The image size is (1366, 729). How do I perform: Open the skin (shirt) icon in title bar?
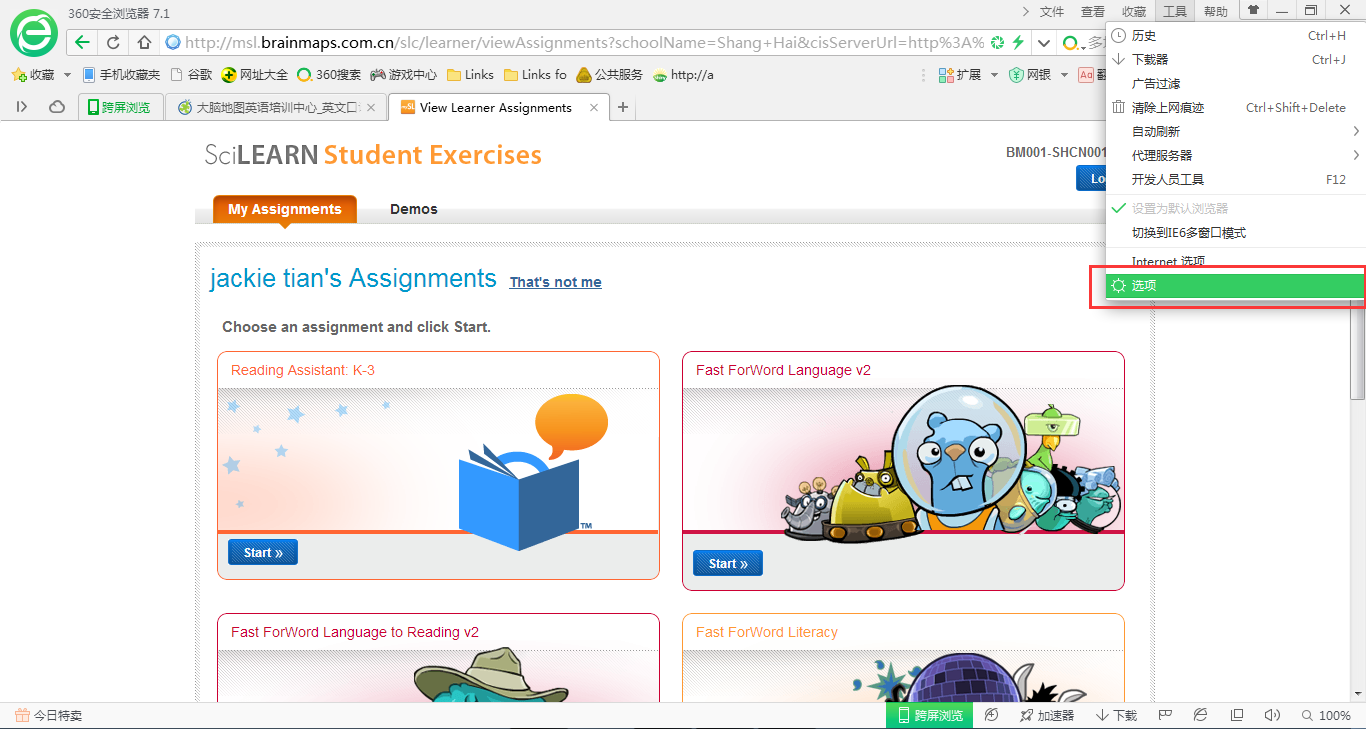pos(1252,10)
